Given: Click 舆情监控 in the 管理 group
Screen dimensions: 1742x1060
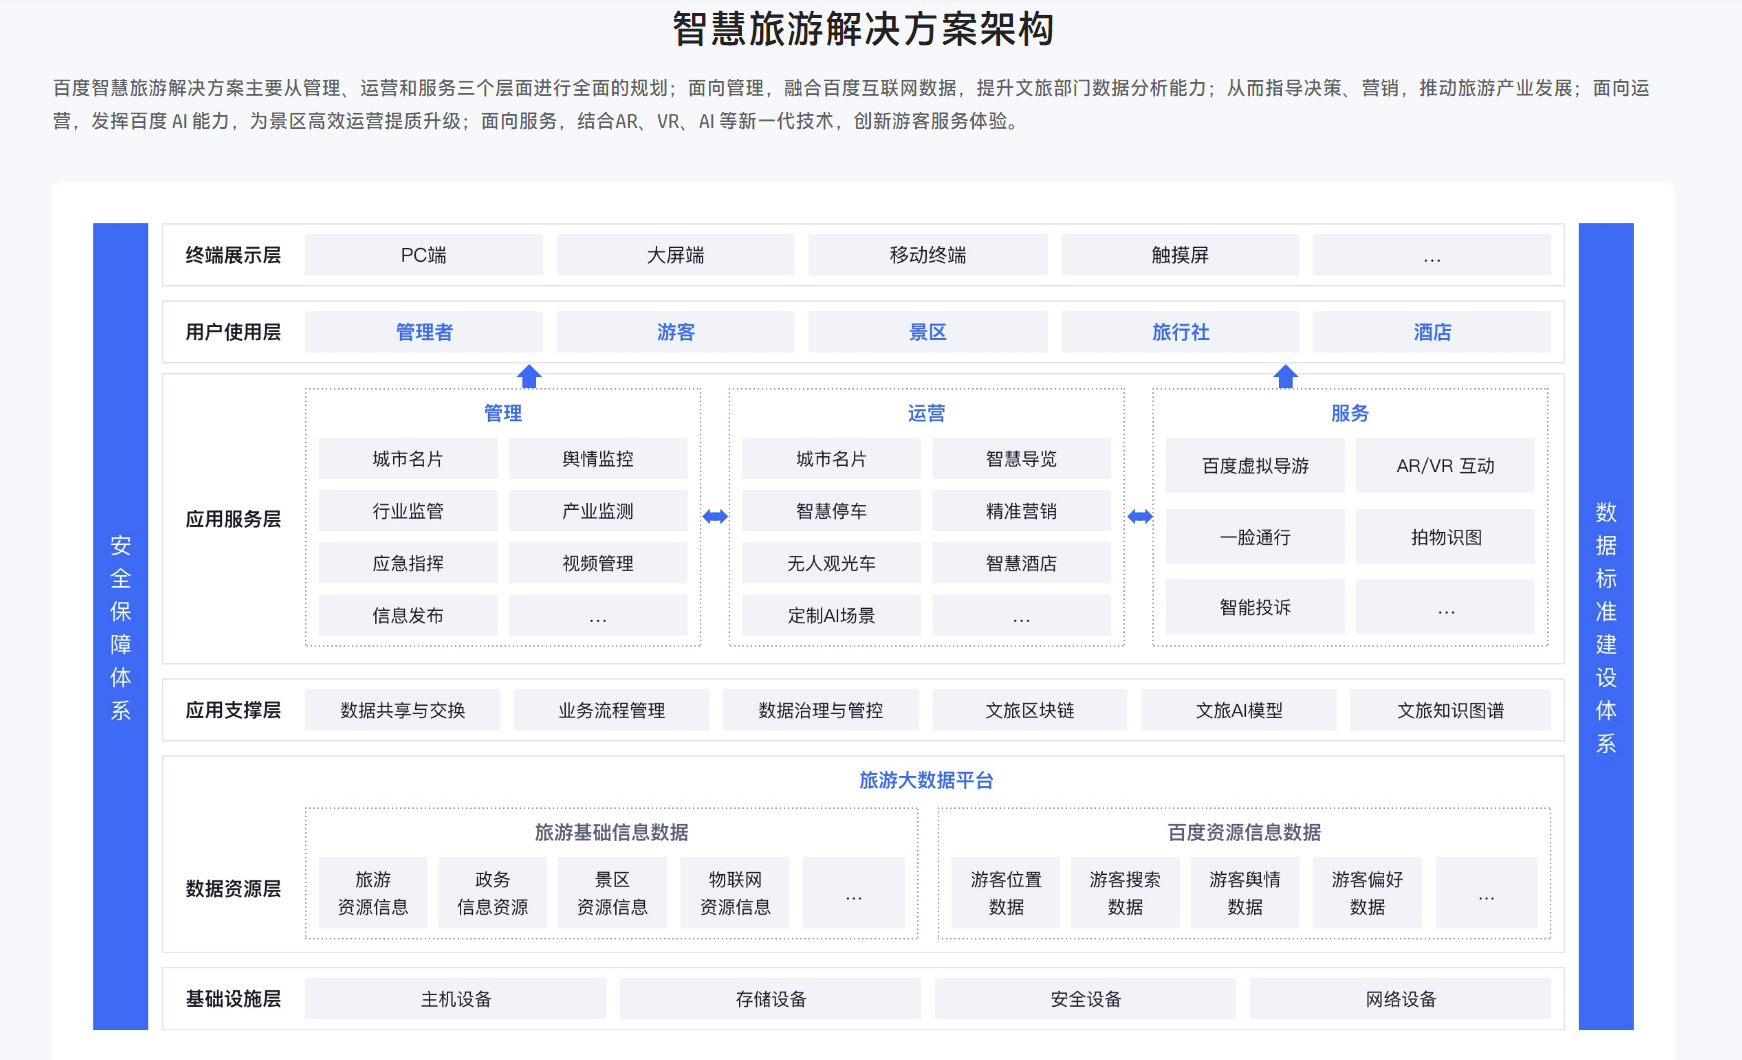Looking at the screenshot, I should tap(598, 459).
